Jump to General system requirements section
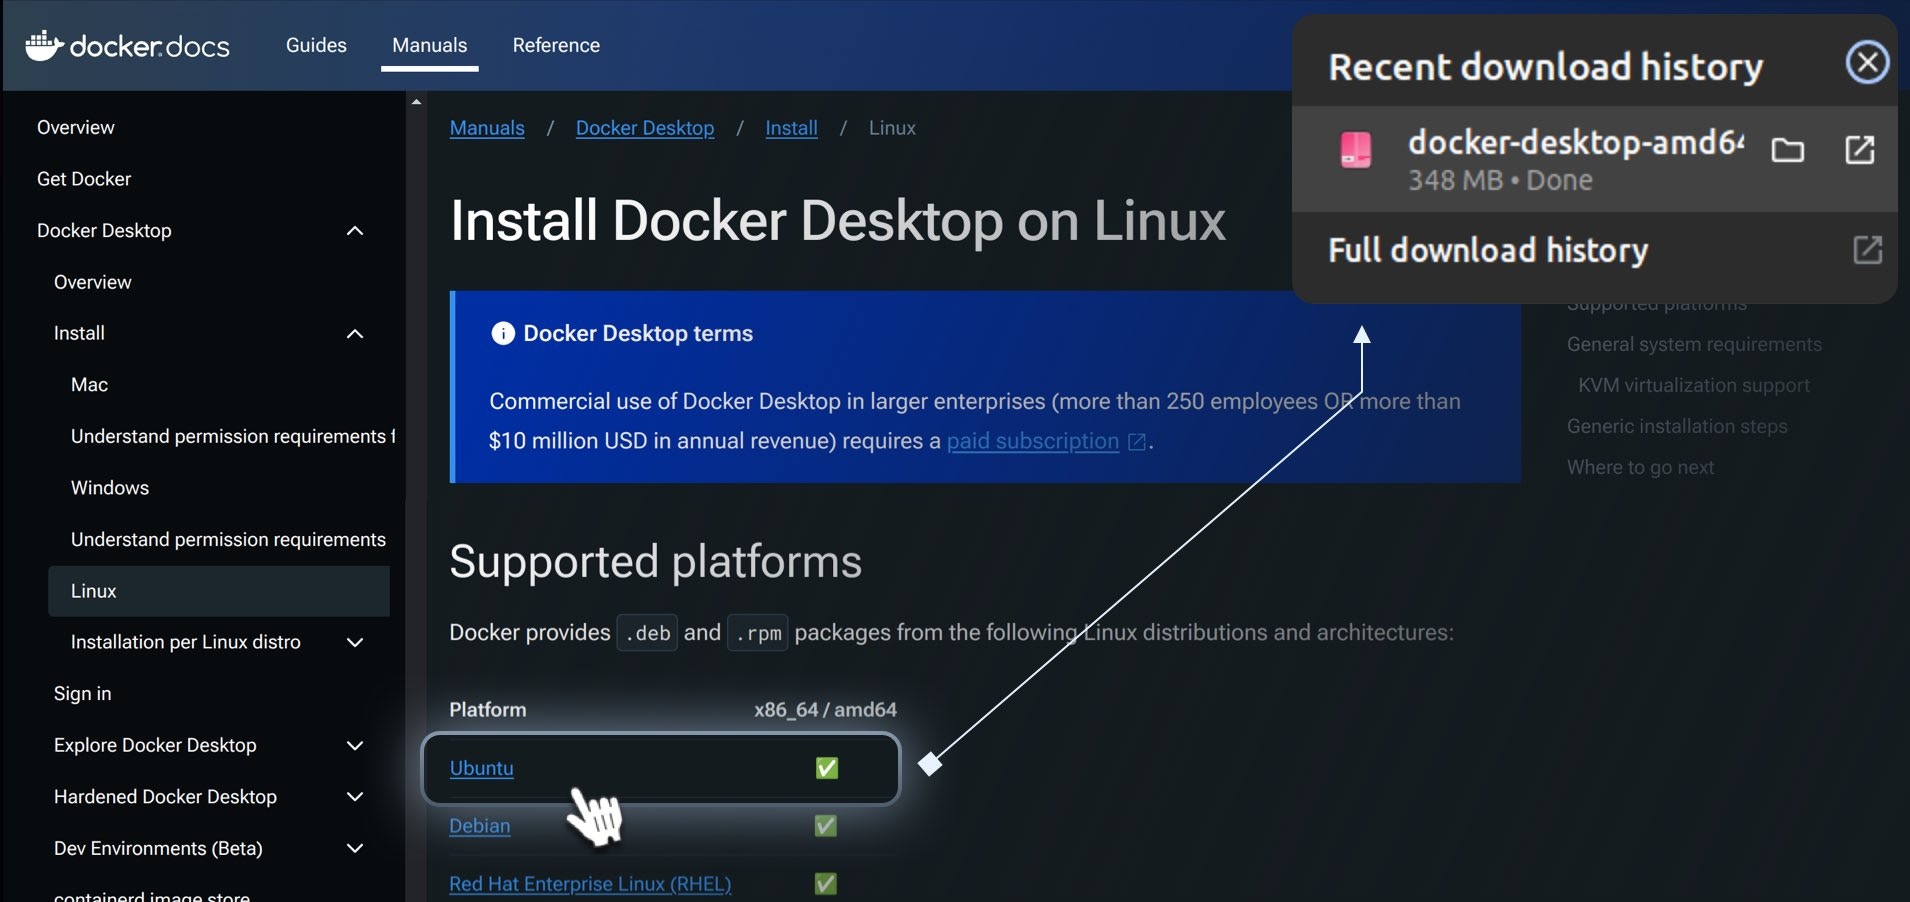Image resolution: width=1910 pixels, height=902 pixels. (x=1694, y=344)
